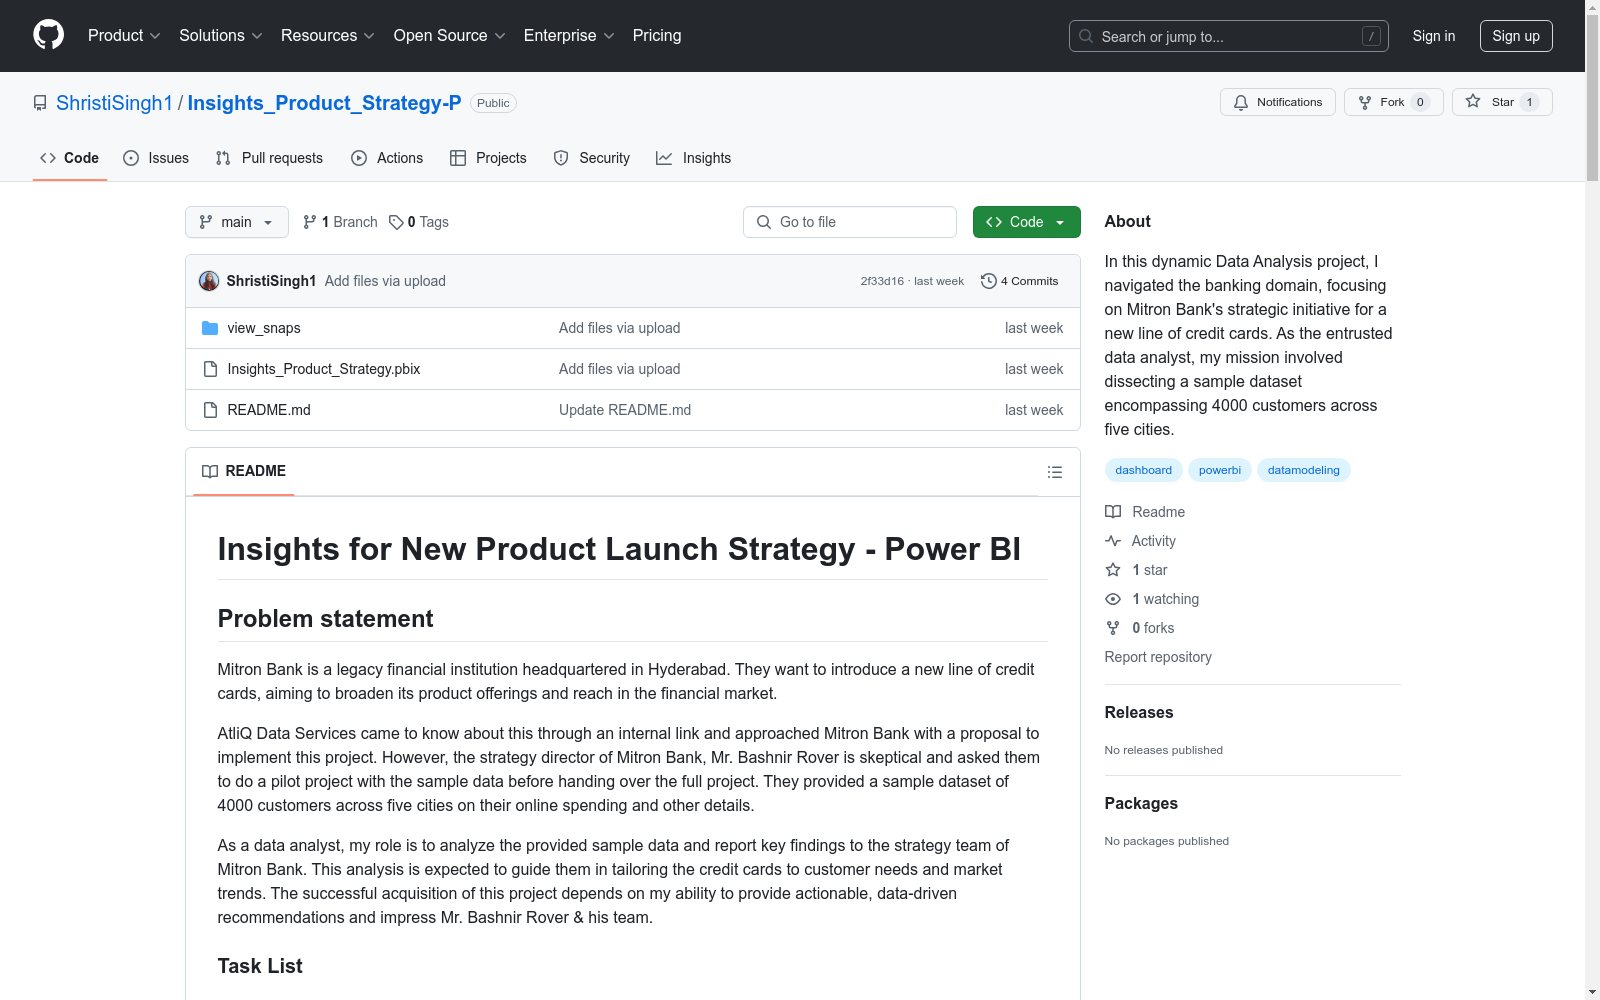1600x1000 pixels.
Task: Open the Releases section heading
Action: click(x=1139, y=712)
